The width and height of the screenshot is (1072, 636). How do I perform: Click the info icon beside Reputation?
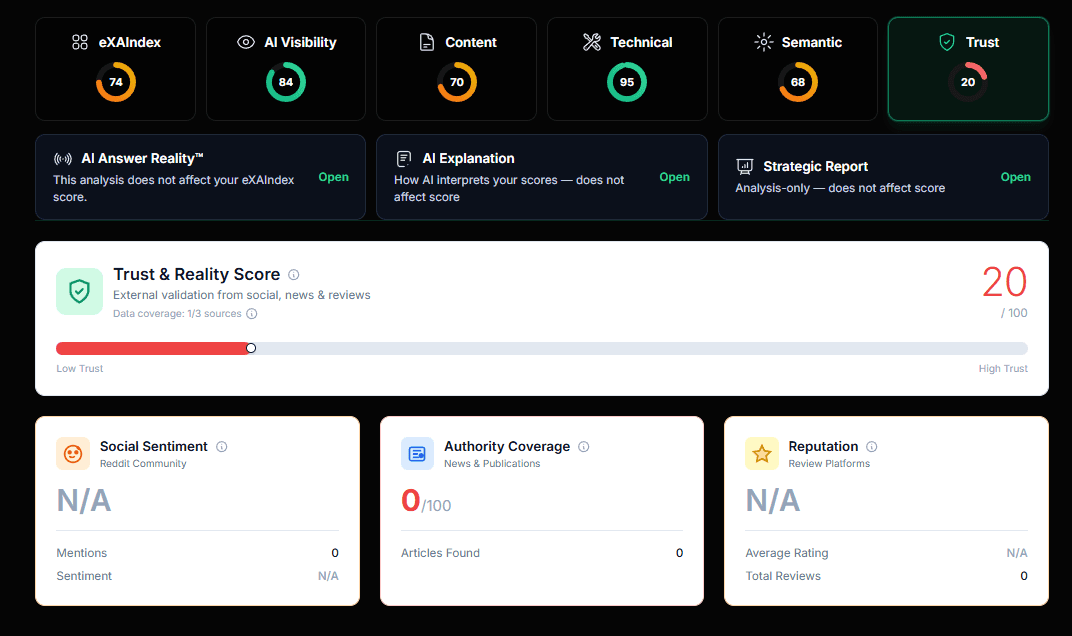(872, 447)
